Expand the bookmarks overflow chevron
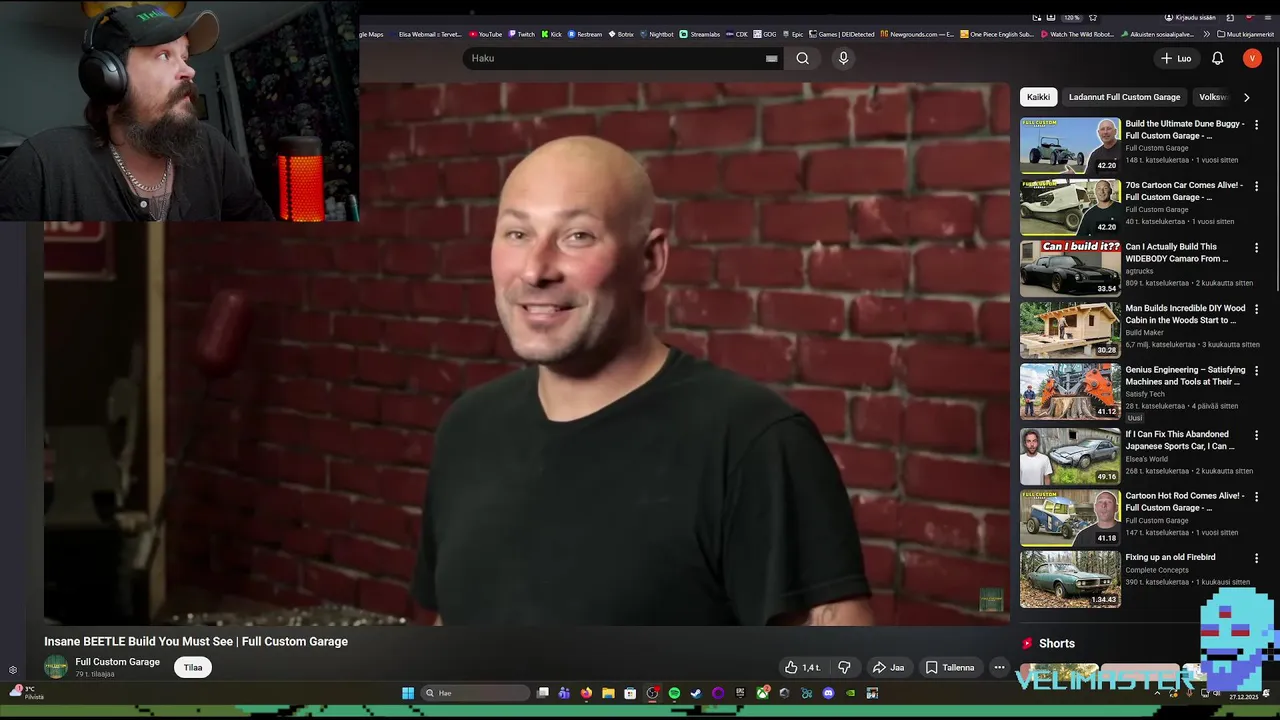The width and height of the screenshot is (1280, 720). click(x=1208, y=34)
